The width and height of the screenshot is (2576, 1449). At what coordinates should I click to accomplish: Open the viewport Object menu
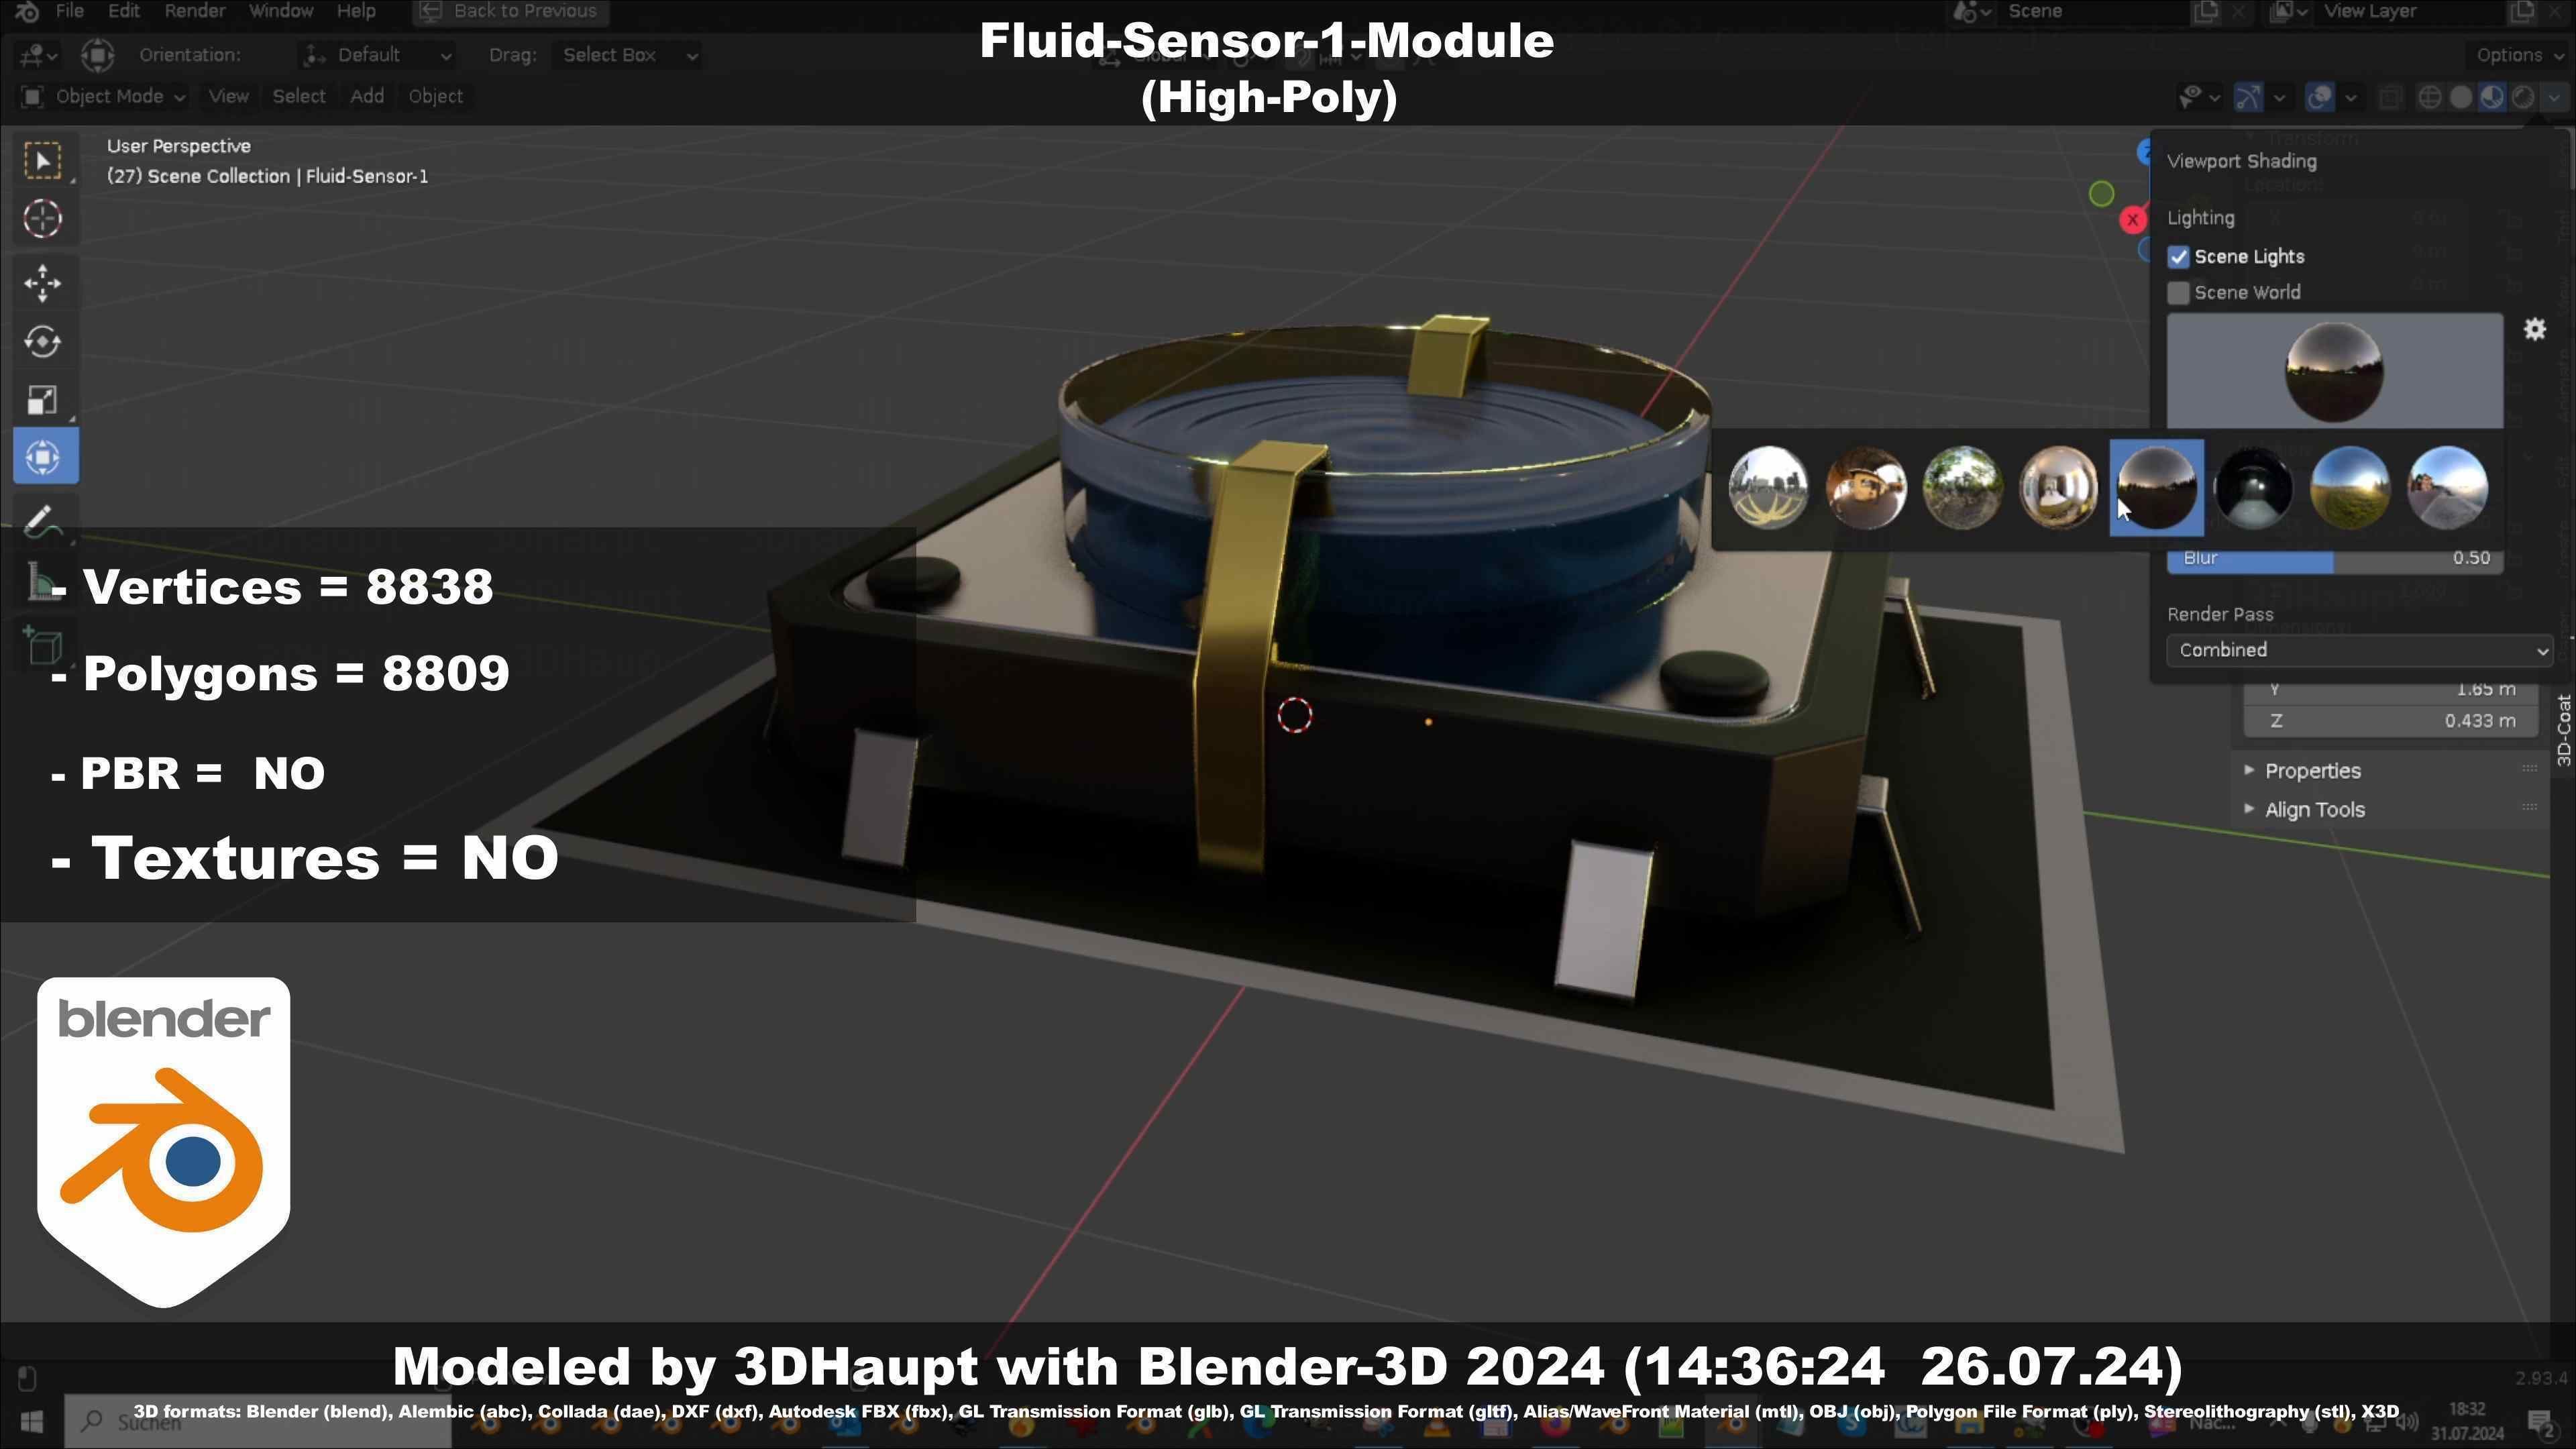tap(435, 96)
